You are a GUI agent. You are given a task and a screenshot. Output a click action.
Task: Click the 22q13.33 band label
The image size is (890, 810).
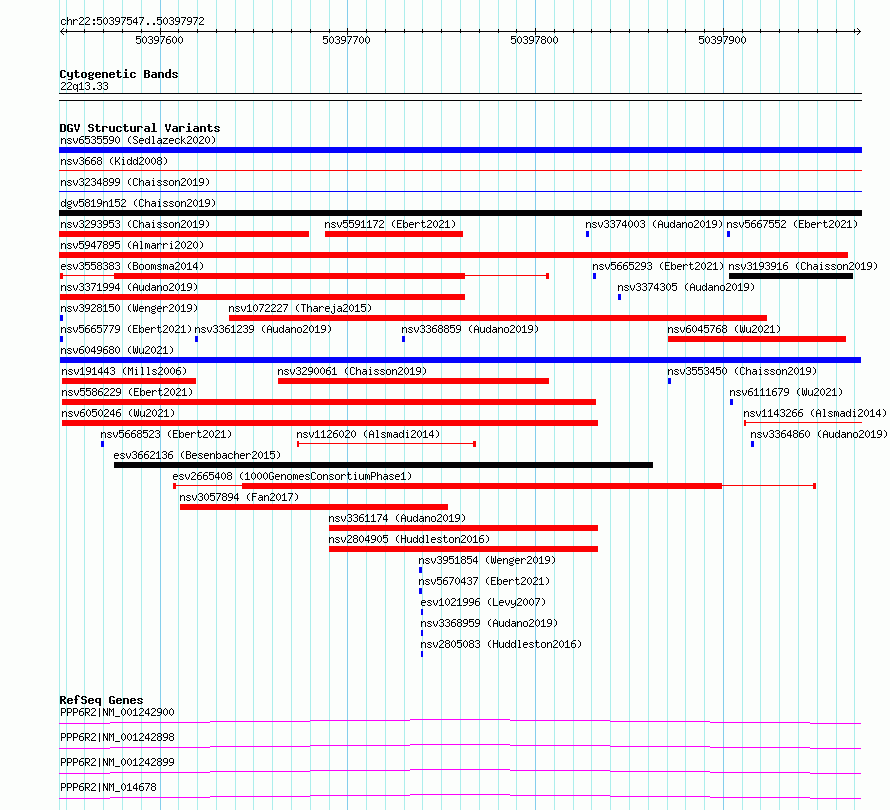click(84, 86)
